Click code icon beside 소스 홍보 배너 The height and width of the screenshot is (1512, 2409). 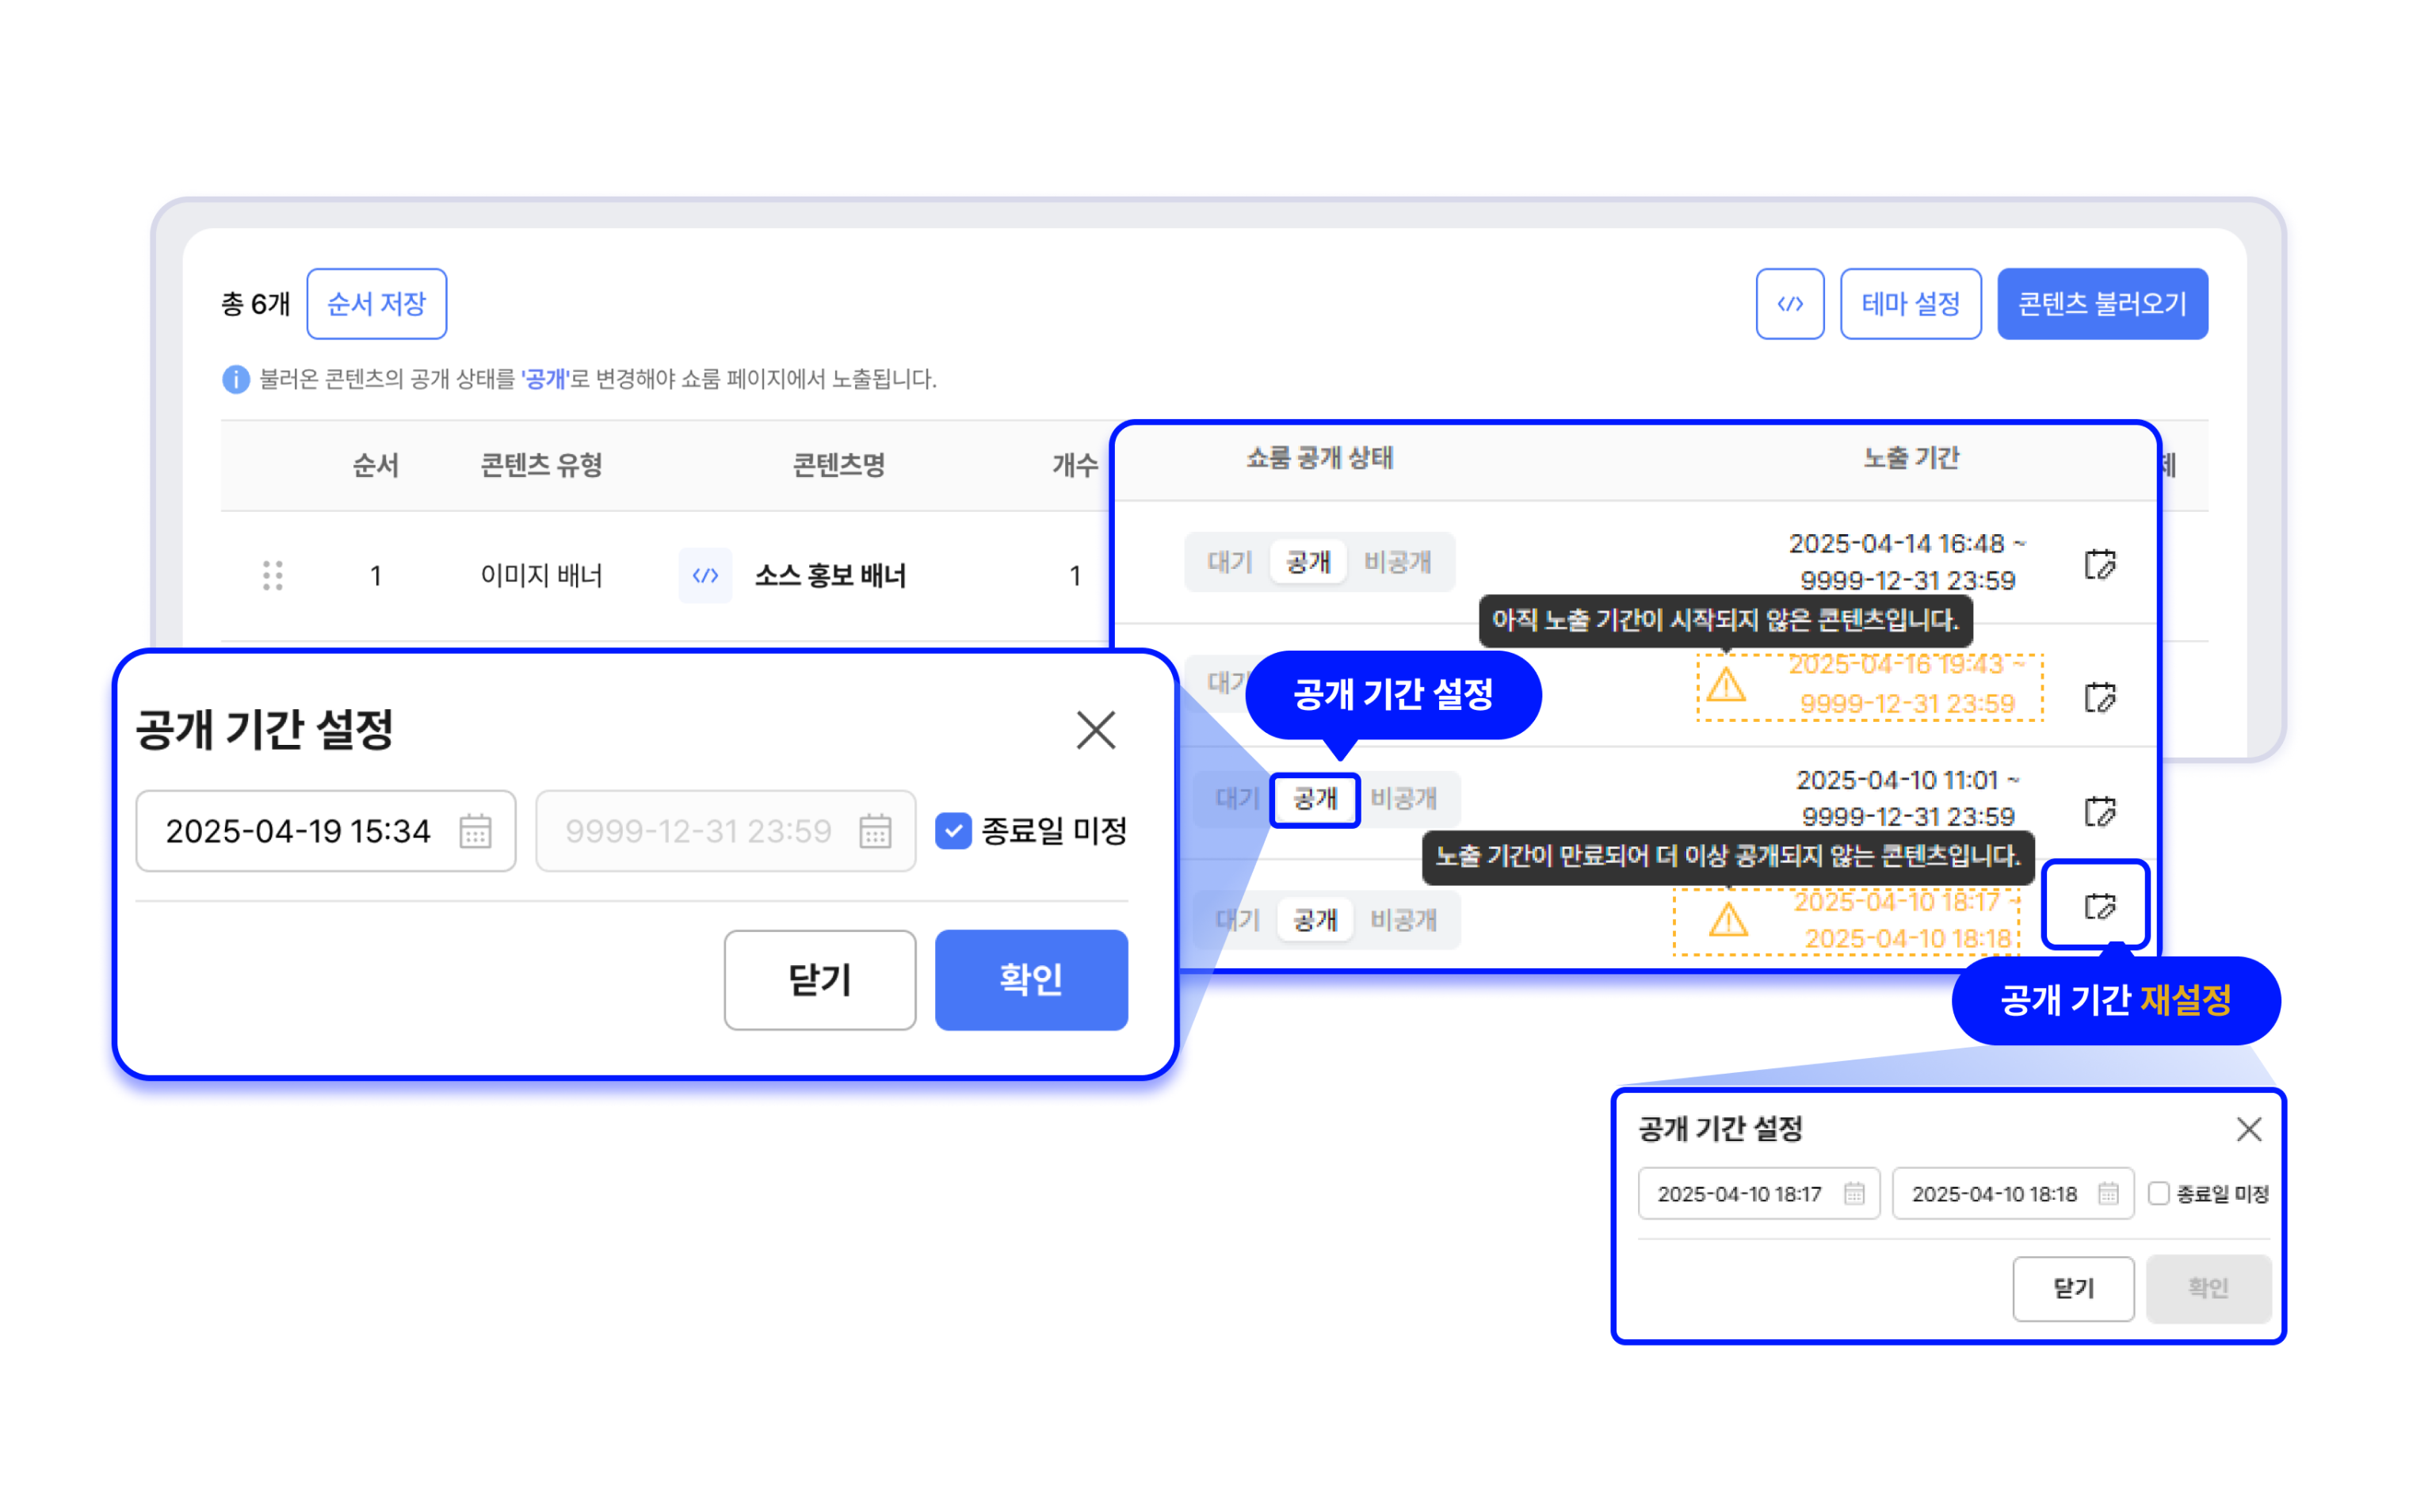point(705,575)
